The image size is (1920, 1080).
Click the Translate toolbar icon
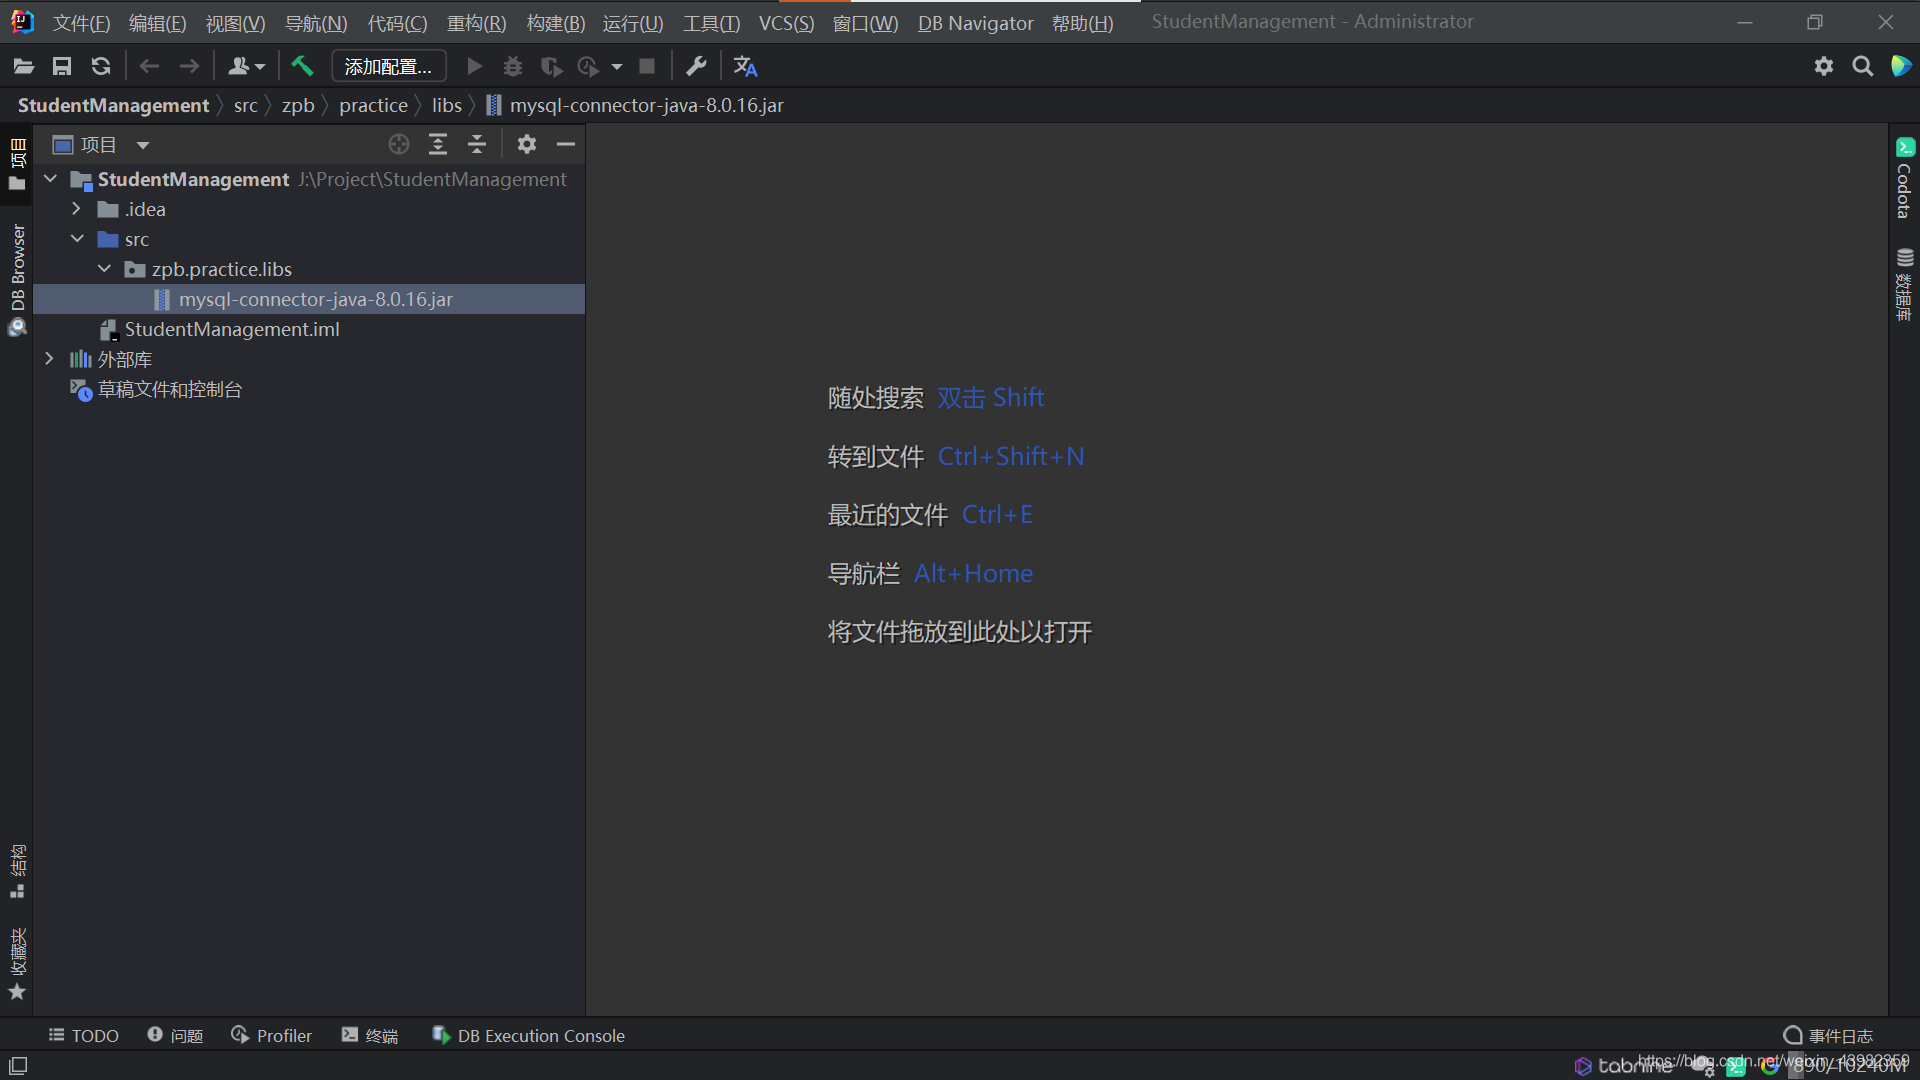pyautogui.click(x=745, y=66)
